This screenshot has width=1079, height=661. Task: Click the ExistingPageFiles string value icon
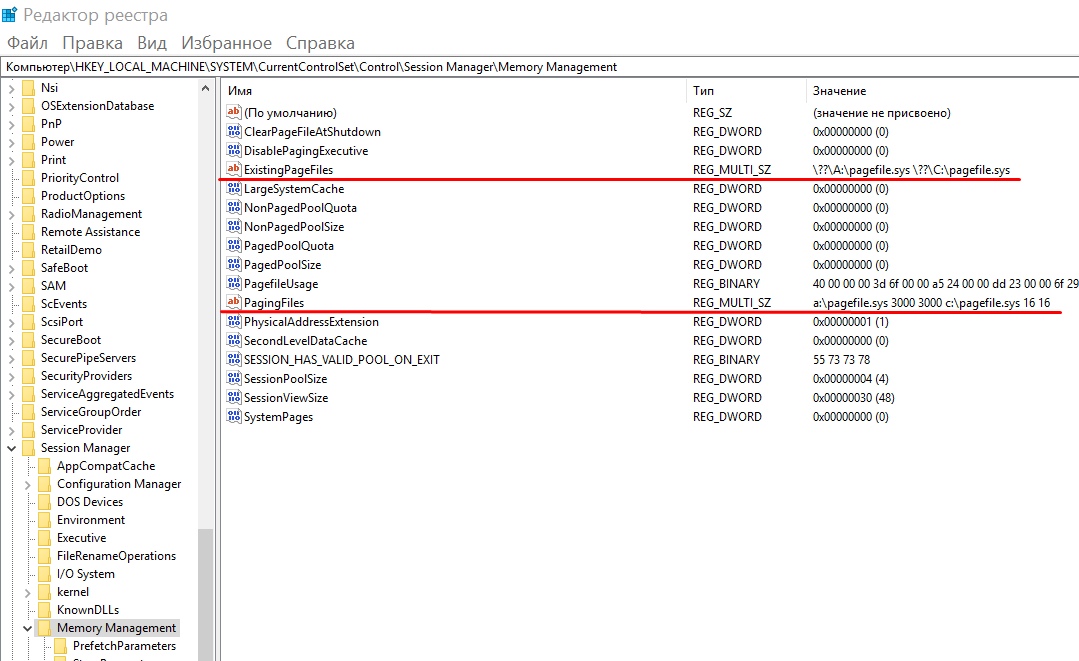pos(234,170)
